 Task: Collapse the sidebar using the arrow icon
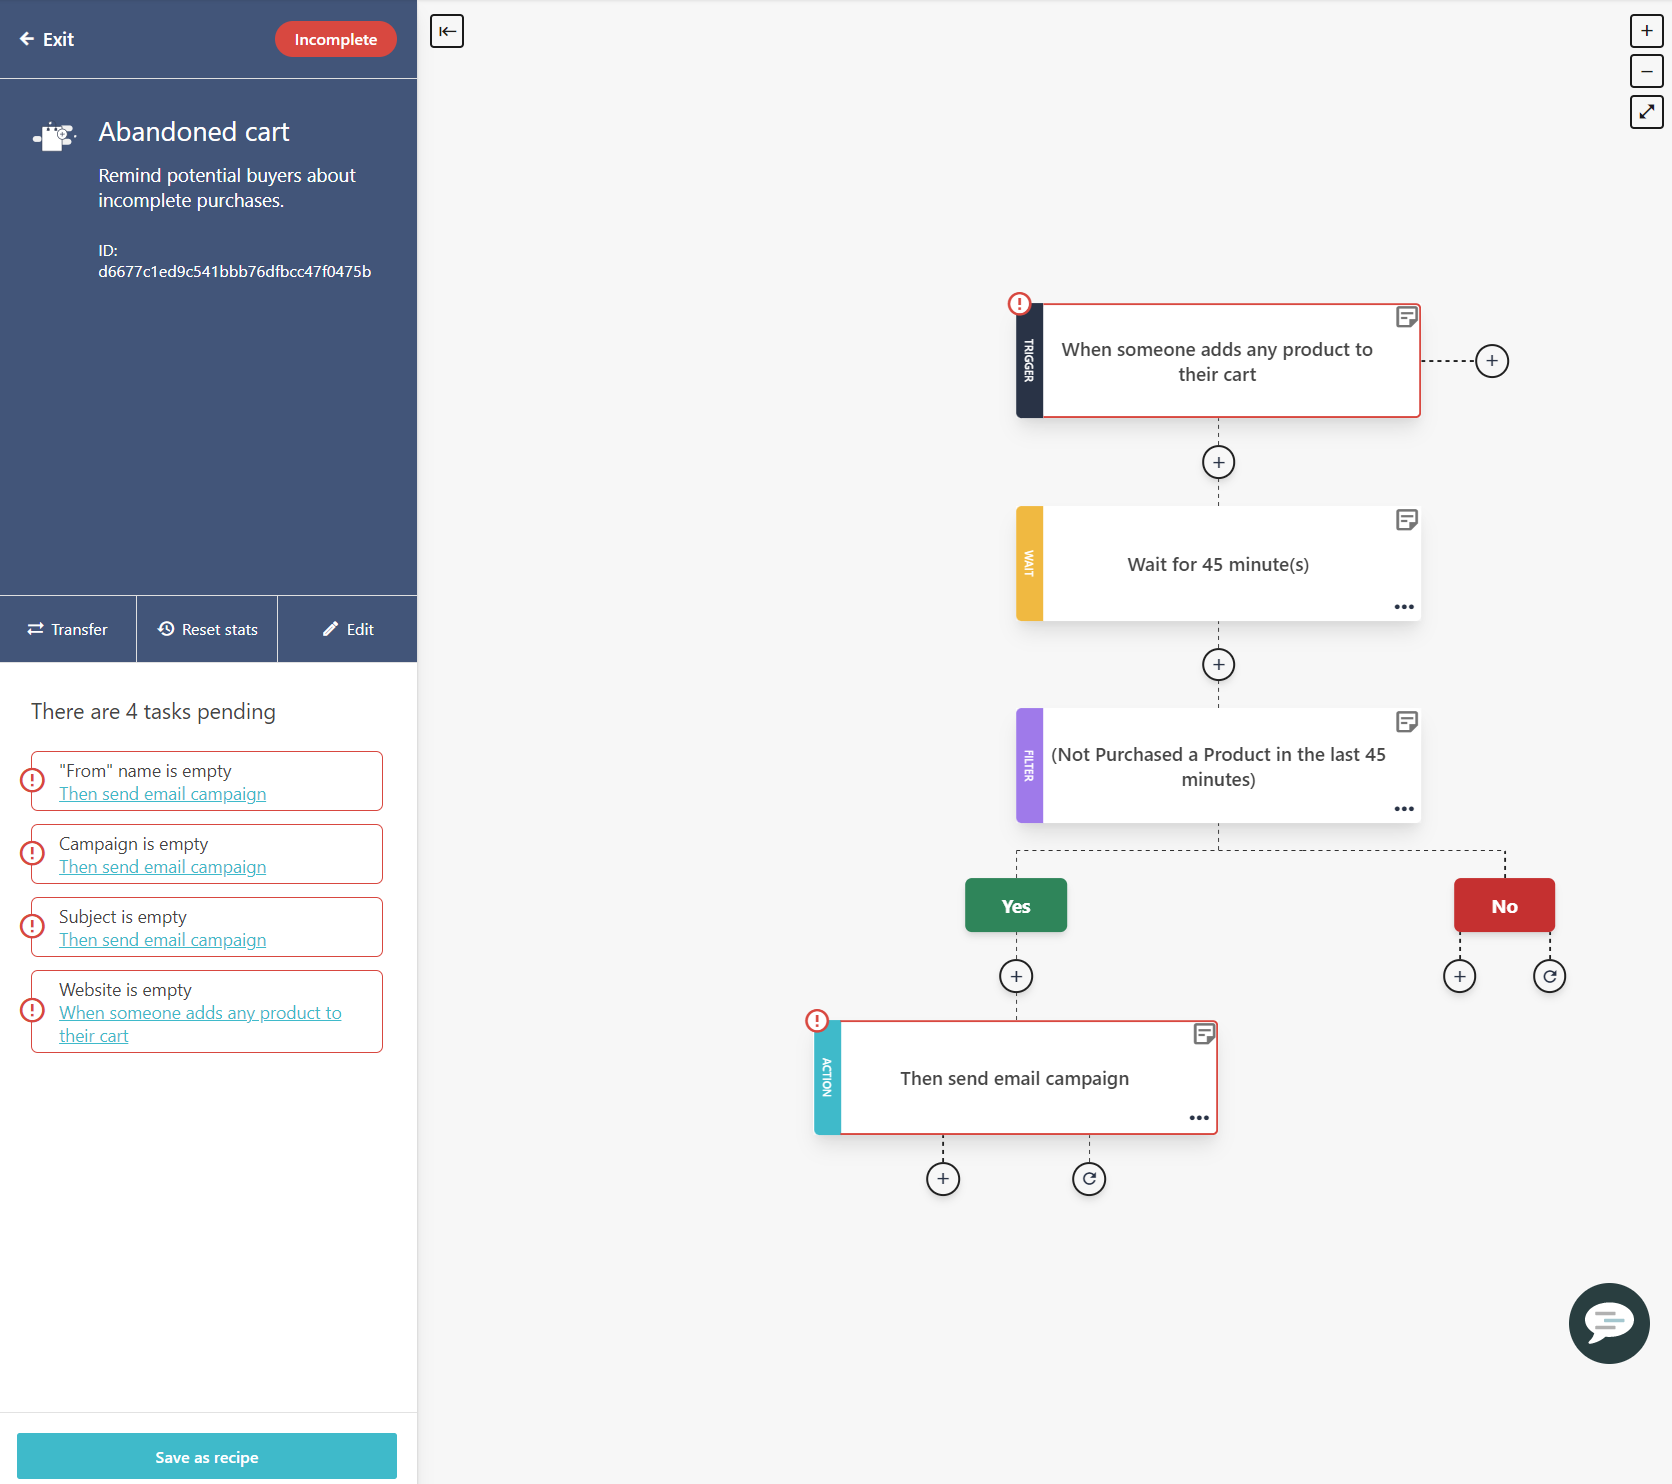pyautogui.click(x=446, y=31)
